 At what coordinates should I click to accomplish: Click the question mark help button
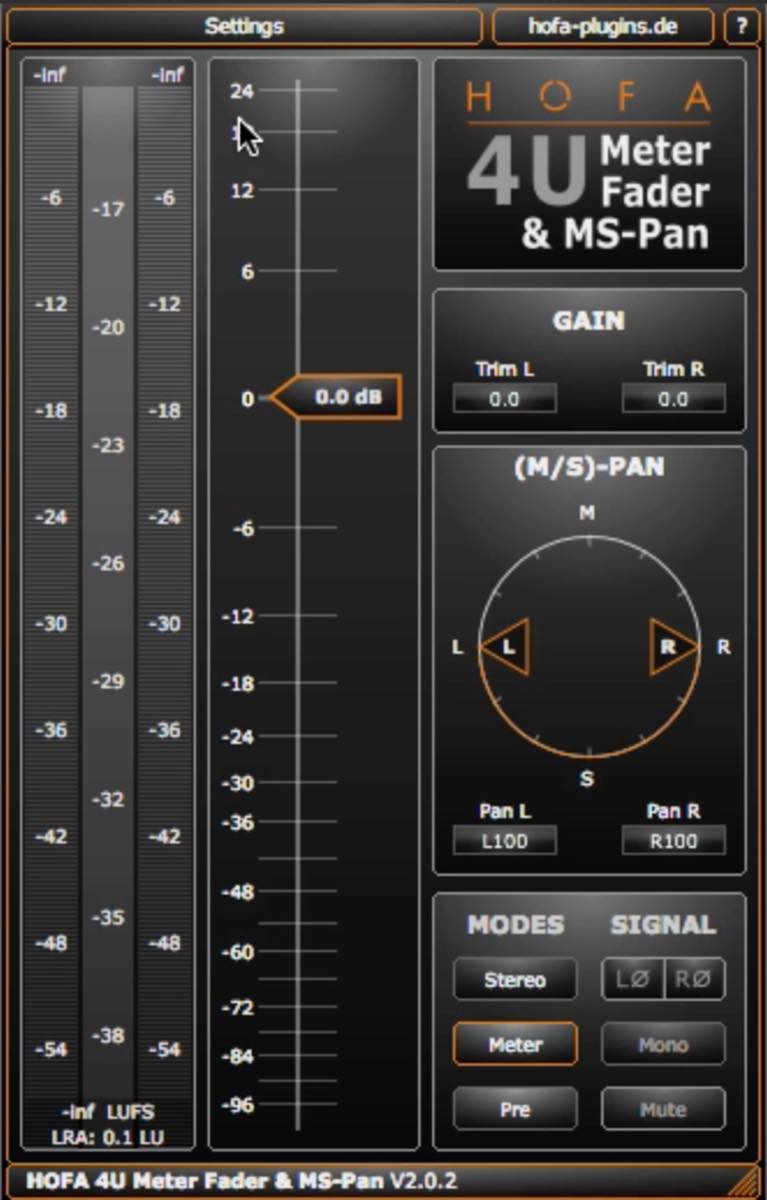741,26
